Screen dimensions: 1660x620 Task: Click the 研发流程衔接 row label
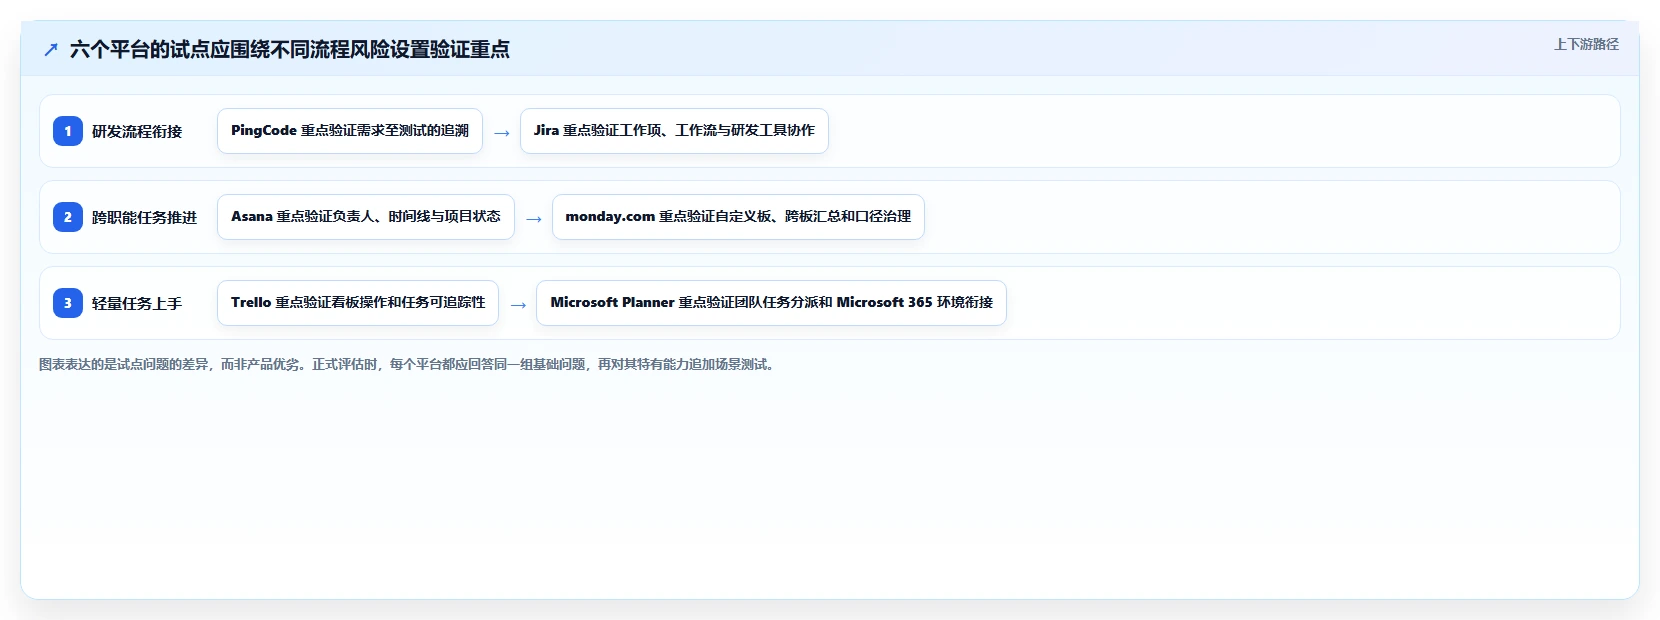[x=137, y=131]
